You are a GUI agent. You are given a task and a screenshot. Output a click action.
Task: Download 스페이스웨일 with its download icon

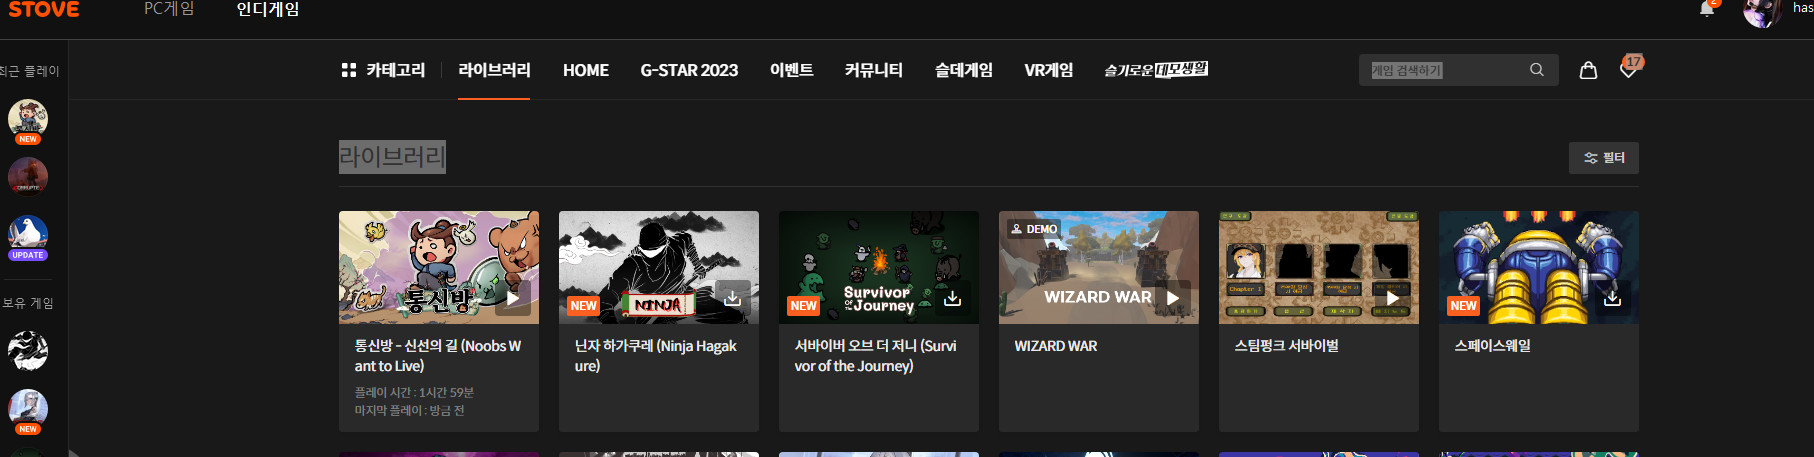click(1613, 297)
